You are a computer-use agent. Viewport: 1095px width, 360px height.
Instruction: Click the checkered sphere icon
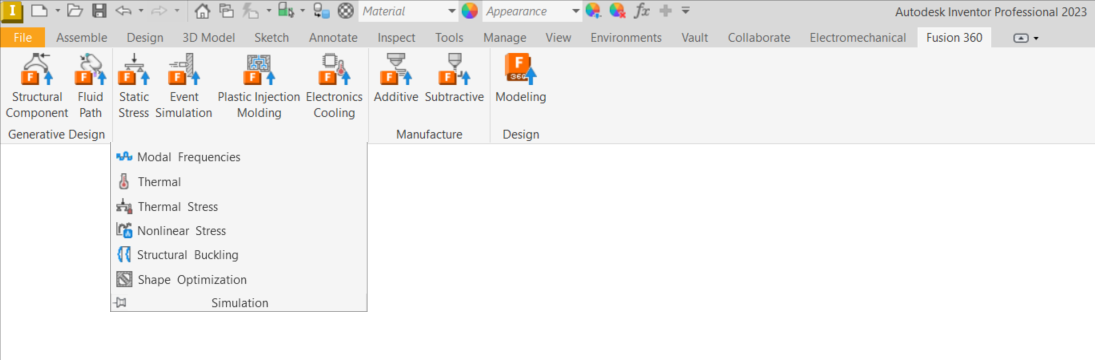(345, 10)
